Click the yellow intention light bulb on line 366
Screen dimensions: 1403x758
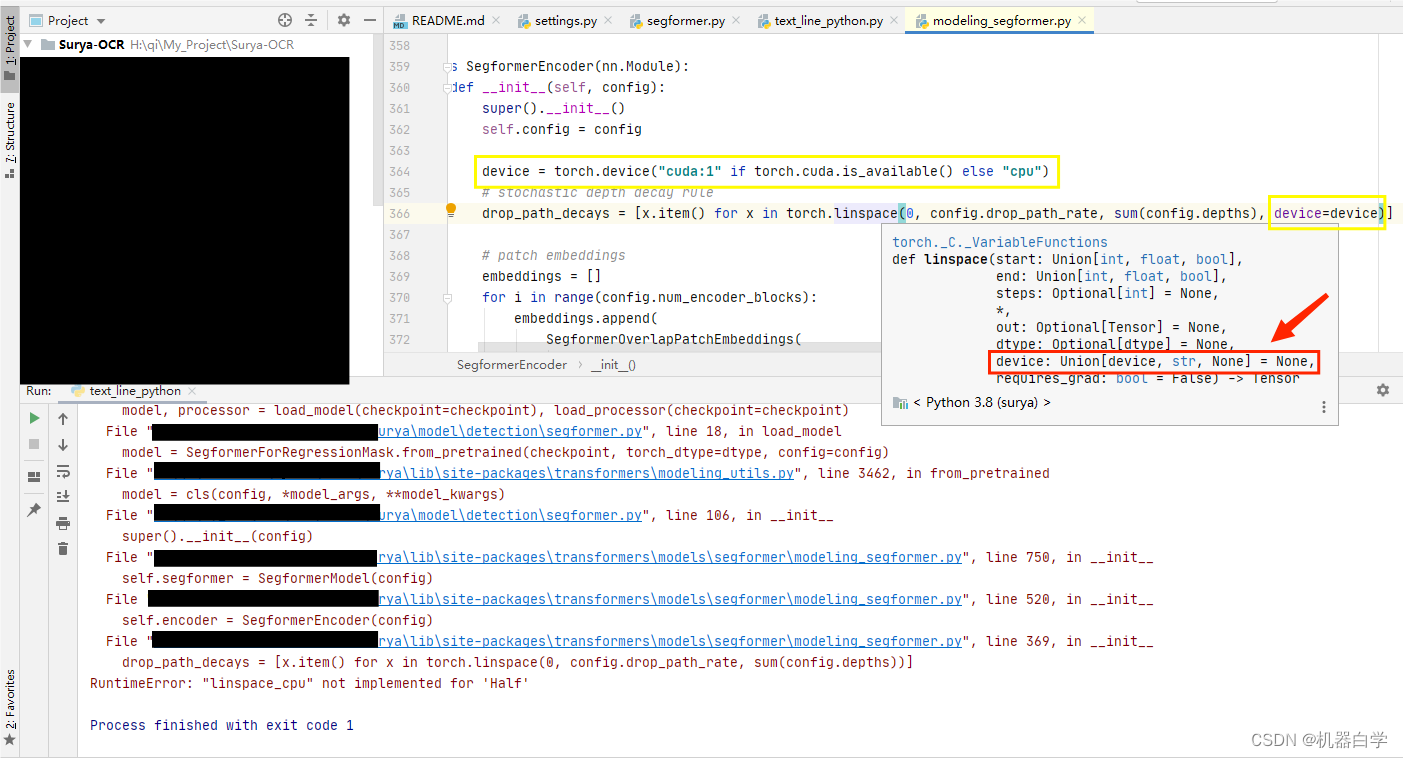(x=451, y=211)
